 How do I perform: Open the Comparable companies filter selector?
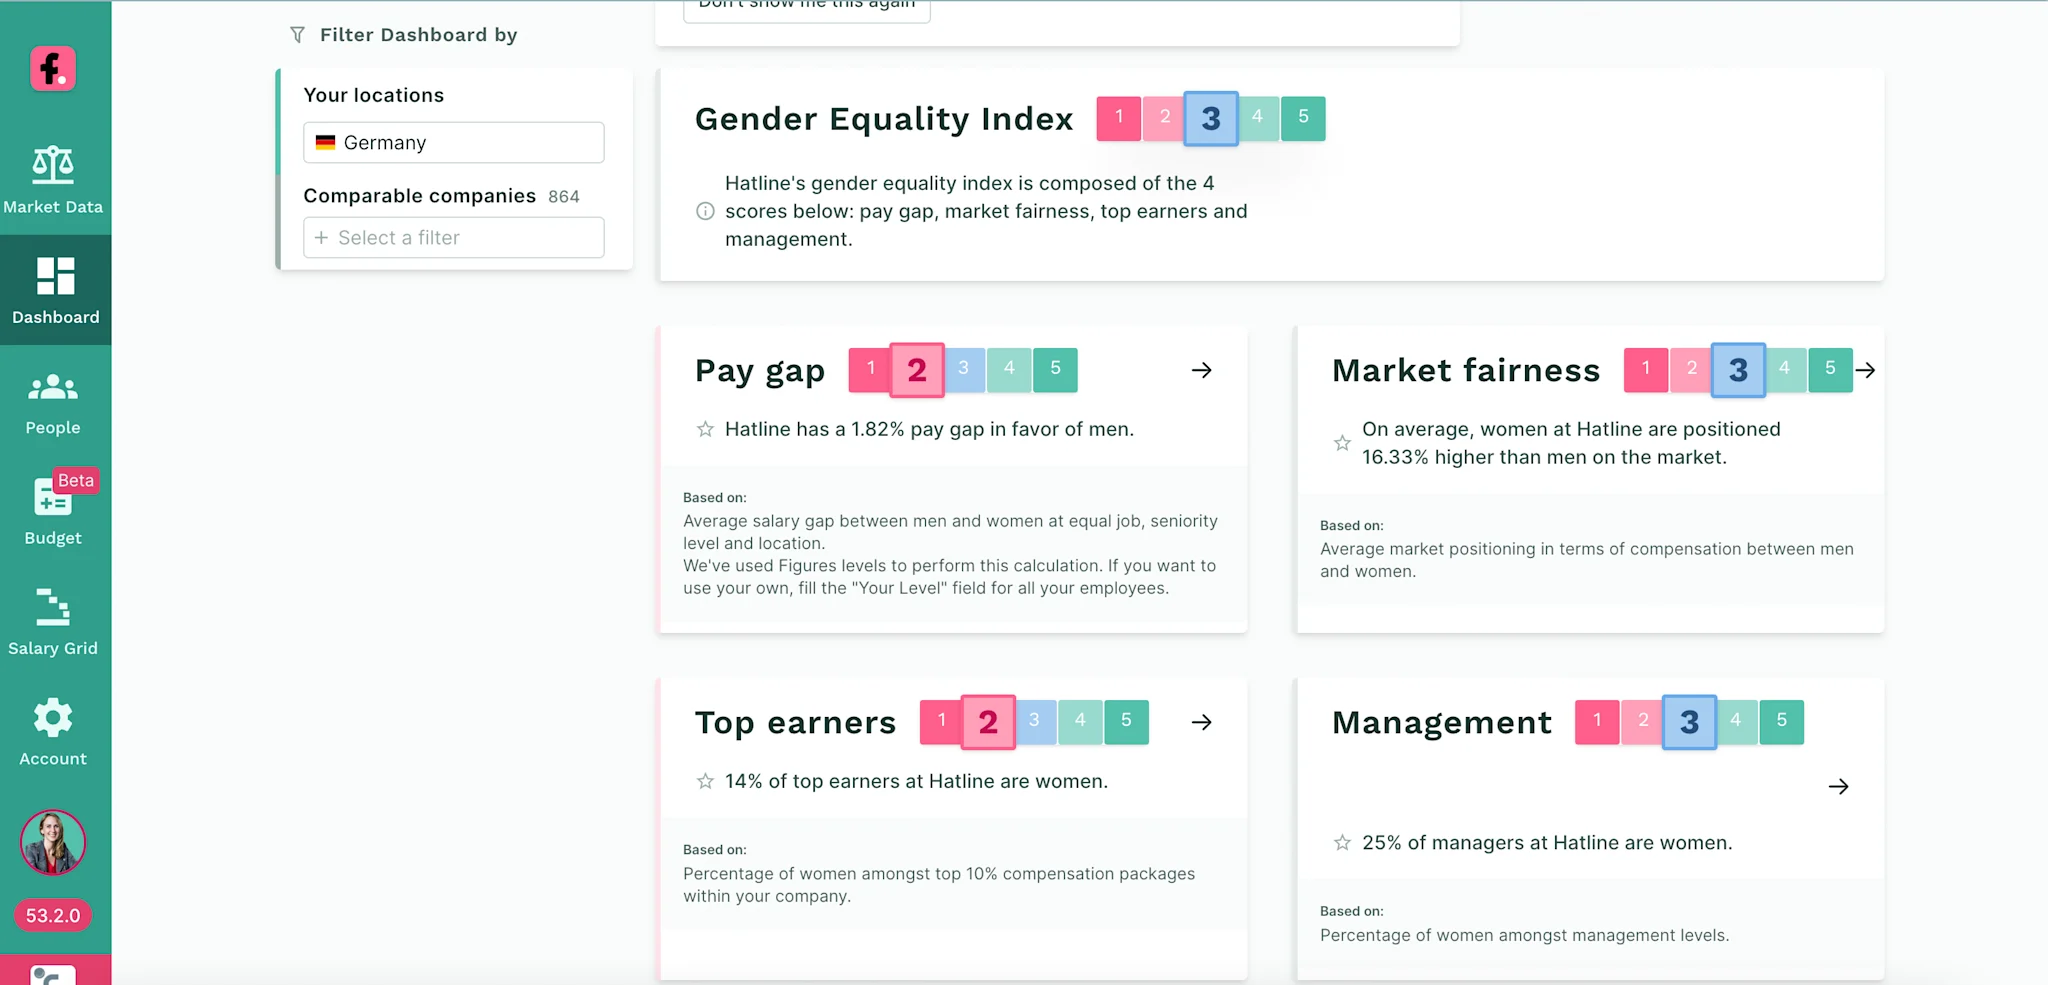click(x=452, y=237)
